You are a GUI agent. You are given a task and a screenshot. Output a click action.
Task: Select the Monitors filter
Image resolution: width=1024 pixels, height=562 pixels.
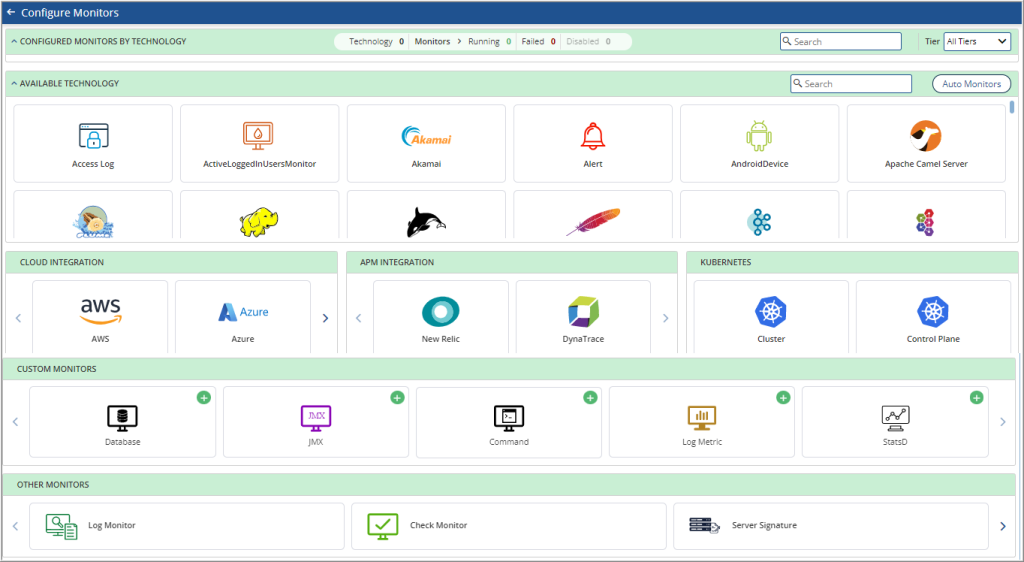pos(432,41)
